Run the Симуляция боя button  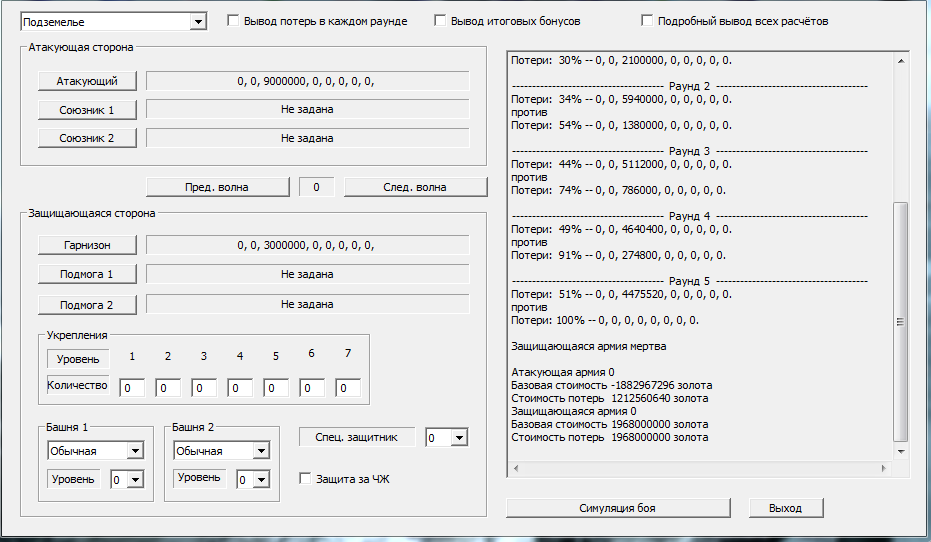(x=617, y=508)
